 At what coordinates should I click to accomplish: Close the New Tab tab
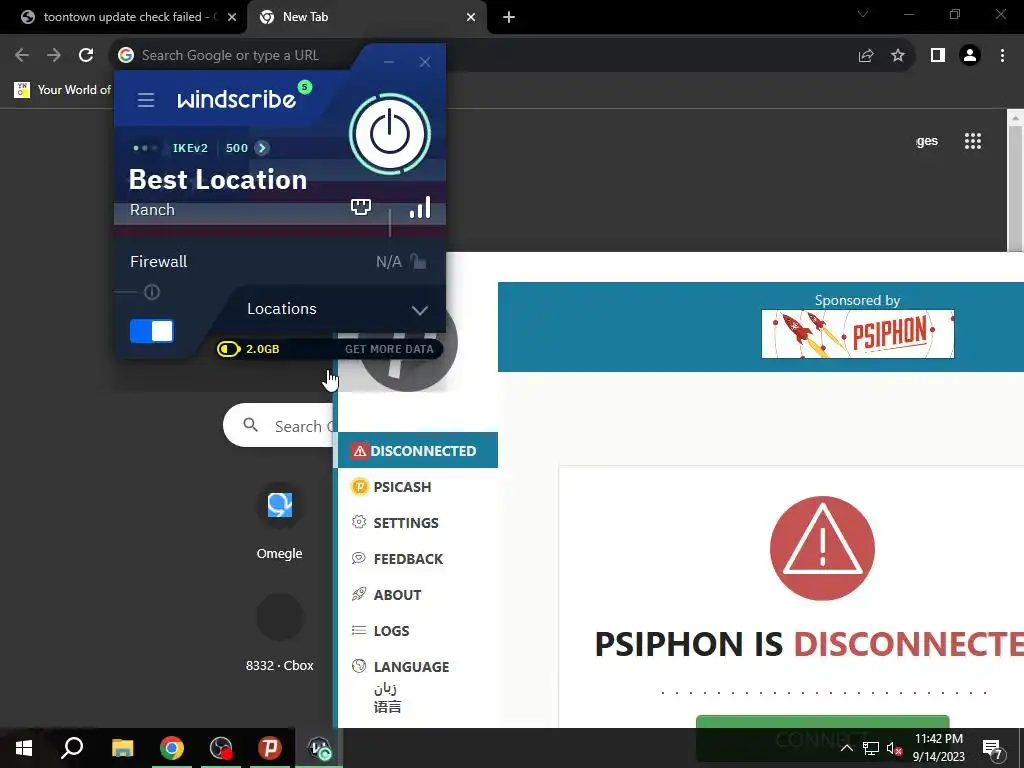click(x=471, y=18)
